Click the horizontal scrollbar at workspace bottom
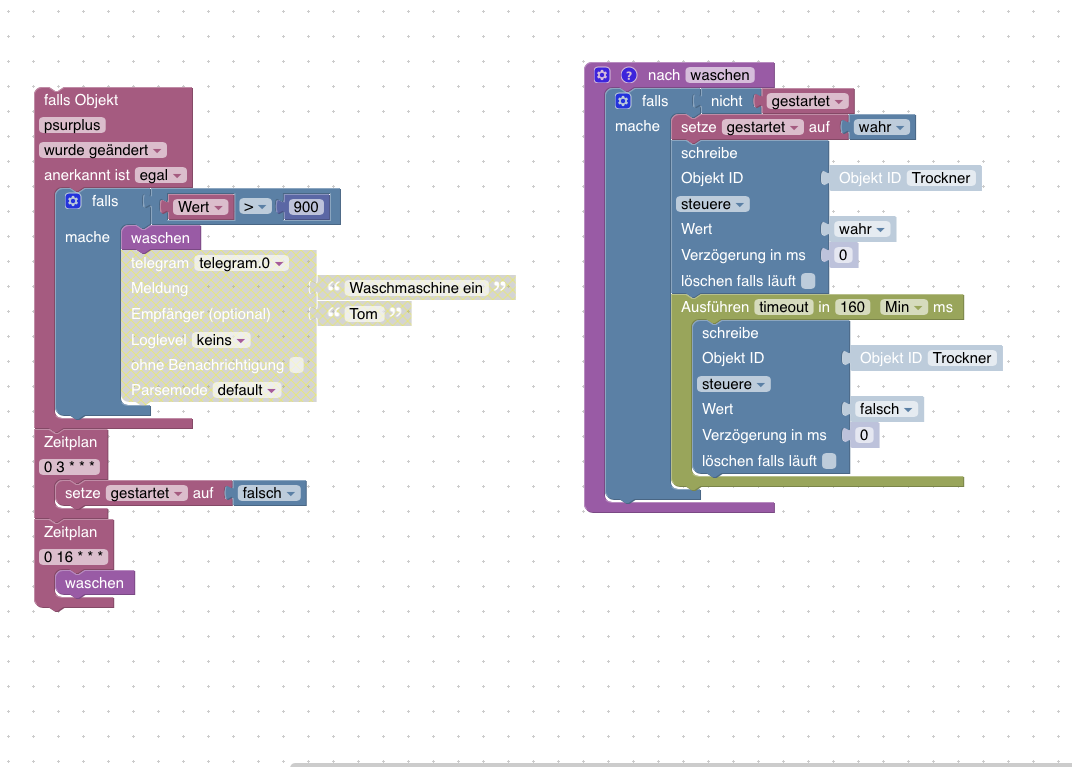Viewport: 1072px width, 767px height. coord(681,764)
